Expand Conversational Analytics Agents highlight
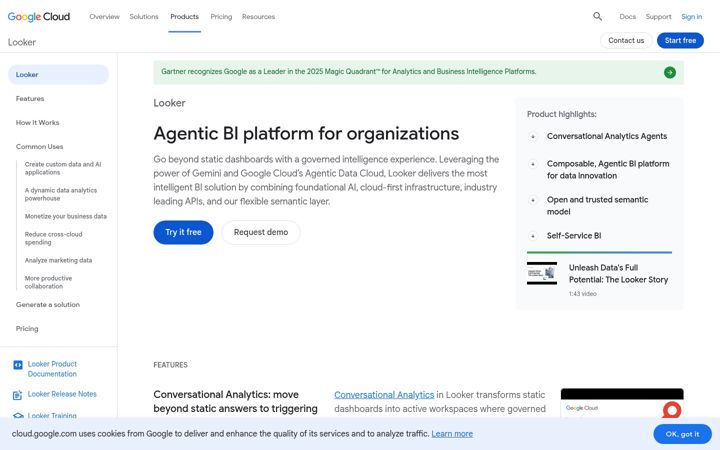 point(533,136)
